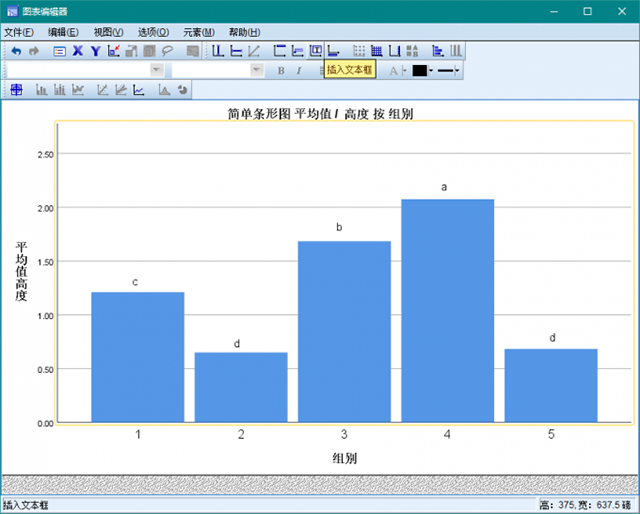Open the font size dropdown
The width and height of the screenshot is (640, 514).
point(256,70)
